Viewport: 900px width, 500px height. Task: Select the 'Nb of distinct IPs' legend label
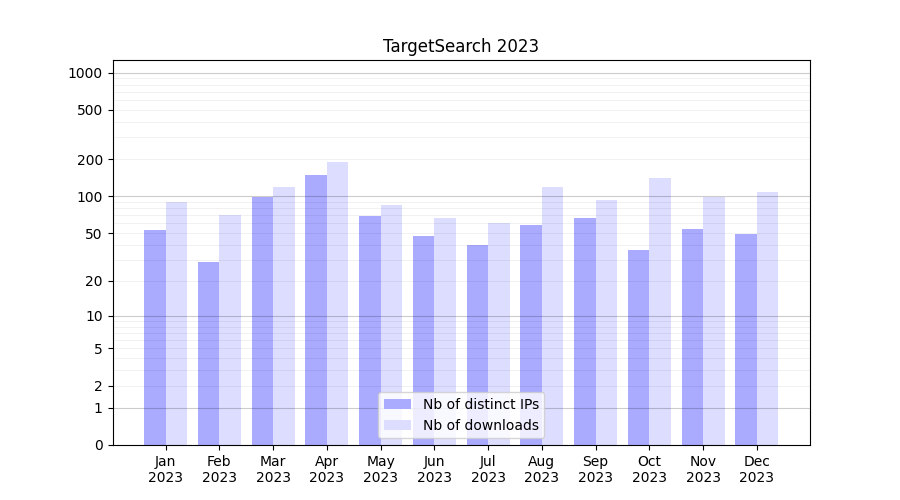480,404
